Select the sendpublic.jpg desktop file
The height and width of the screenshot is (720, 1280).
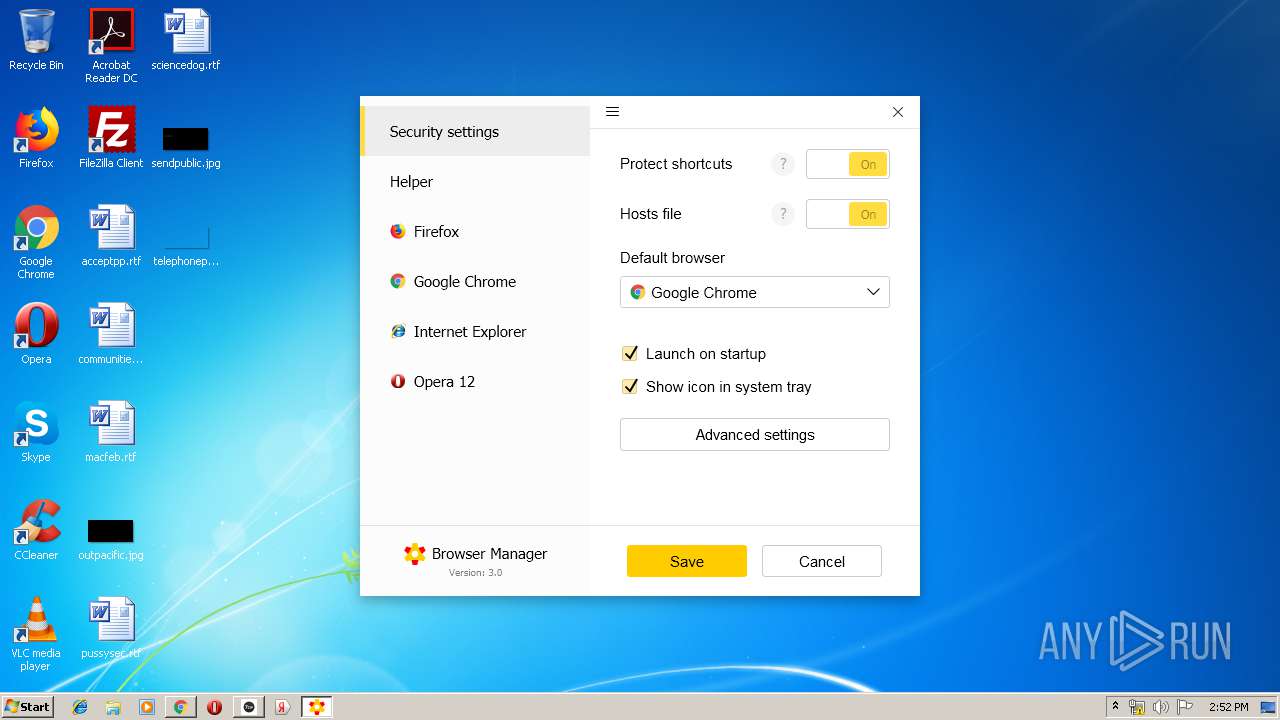[x=186, y=147]
